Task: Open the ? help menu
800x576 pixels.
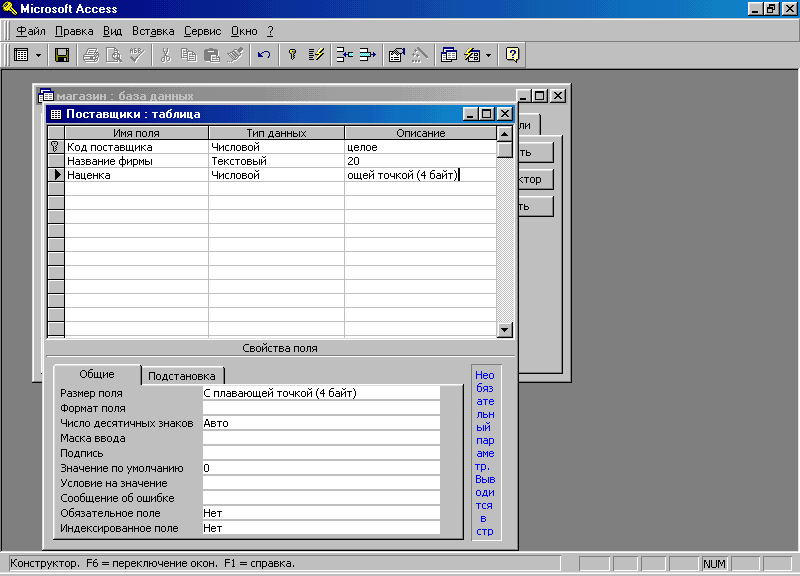Action: pos(270,31)
